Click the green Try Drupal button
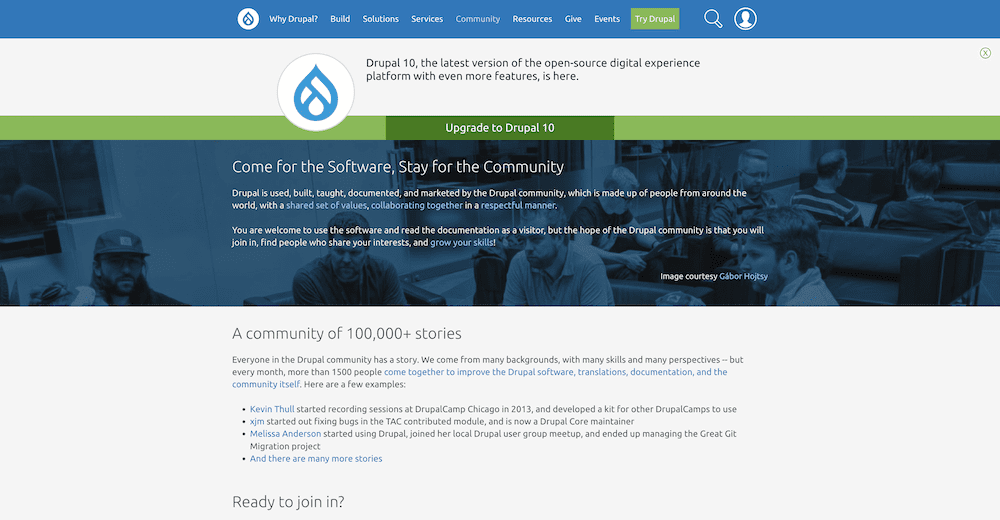Viewport: 1000px width, 520px height. click(655, 19)
